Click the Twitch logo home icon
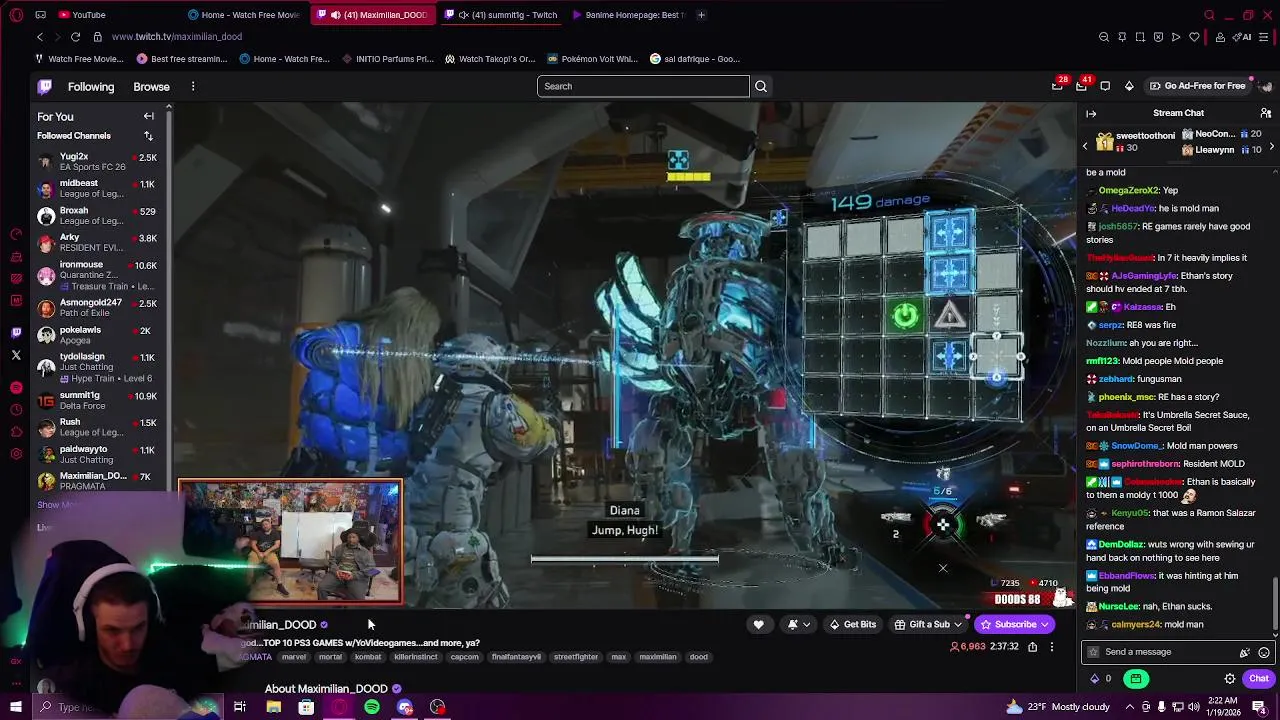Viewport: 1280px width, 720px height. 45,86
